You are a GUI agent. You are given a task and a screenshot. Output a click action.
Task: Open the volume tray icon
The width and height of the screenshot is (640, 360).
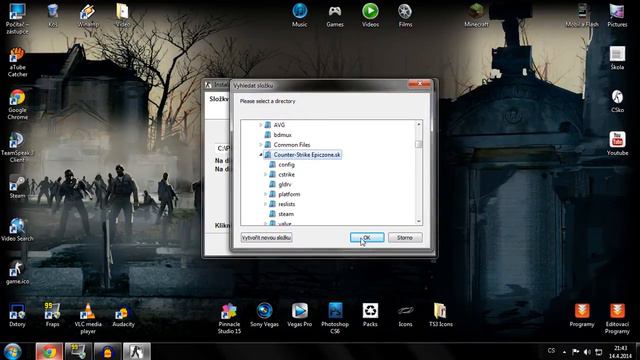coord(587,351)
